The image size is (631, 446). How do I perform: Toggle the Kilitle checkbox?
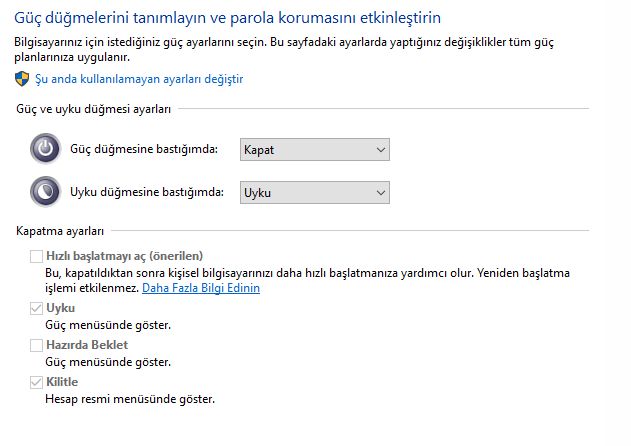tap(37, 383)
